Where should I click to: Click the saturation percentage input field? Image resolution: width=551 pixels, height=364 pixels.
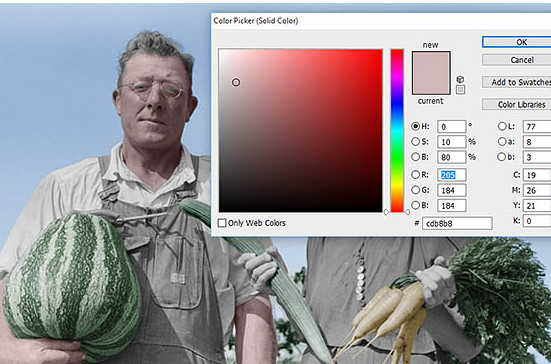[452, 142]
